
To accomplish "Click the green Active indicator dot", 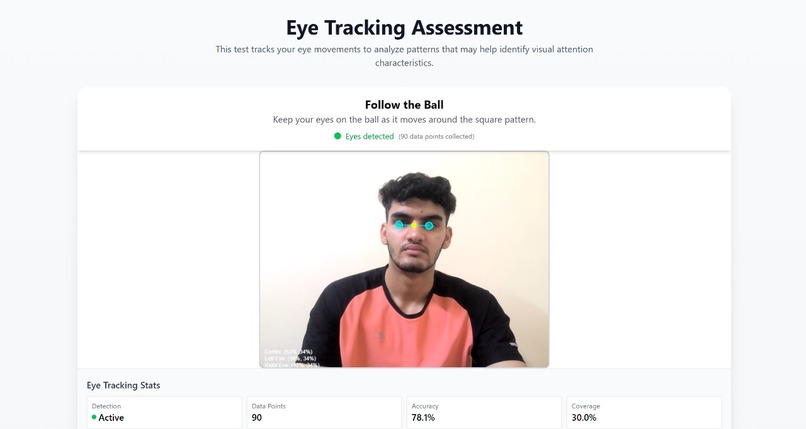I will (x=94, y=417).
